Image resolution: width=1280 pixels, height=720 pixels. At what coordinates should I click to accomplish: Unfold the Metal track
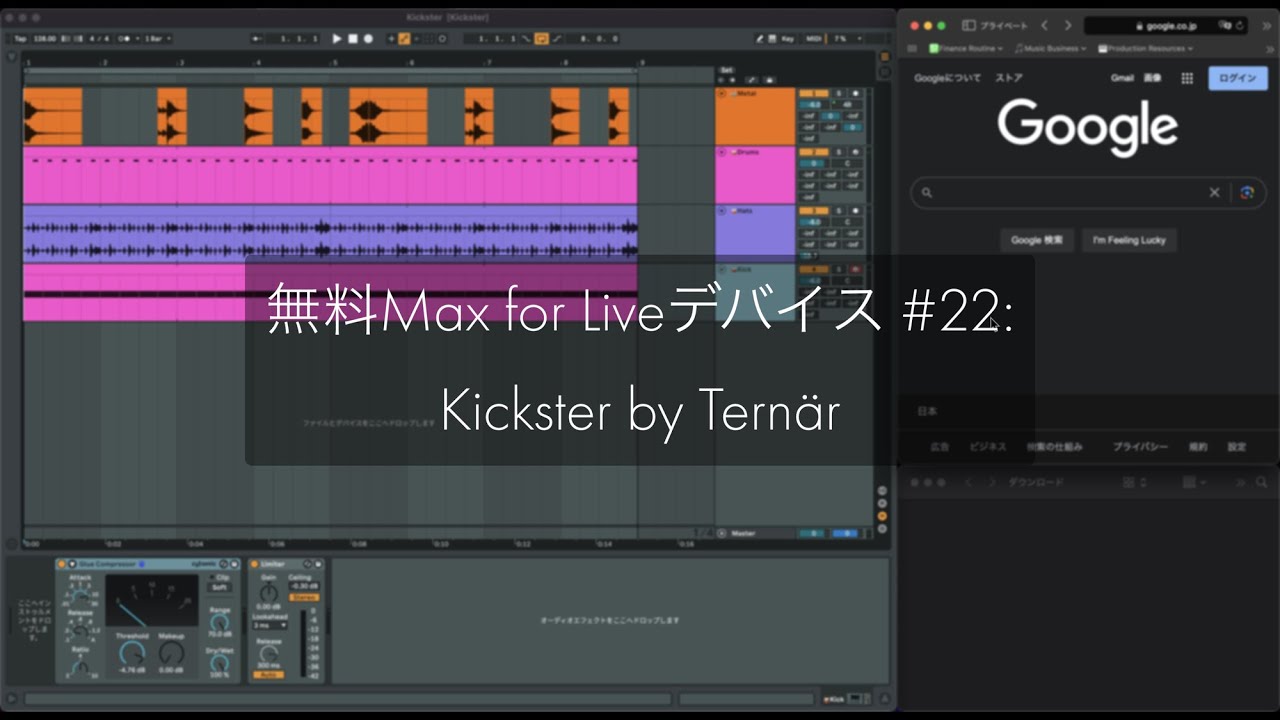[x=722, y=93]
